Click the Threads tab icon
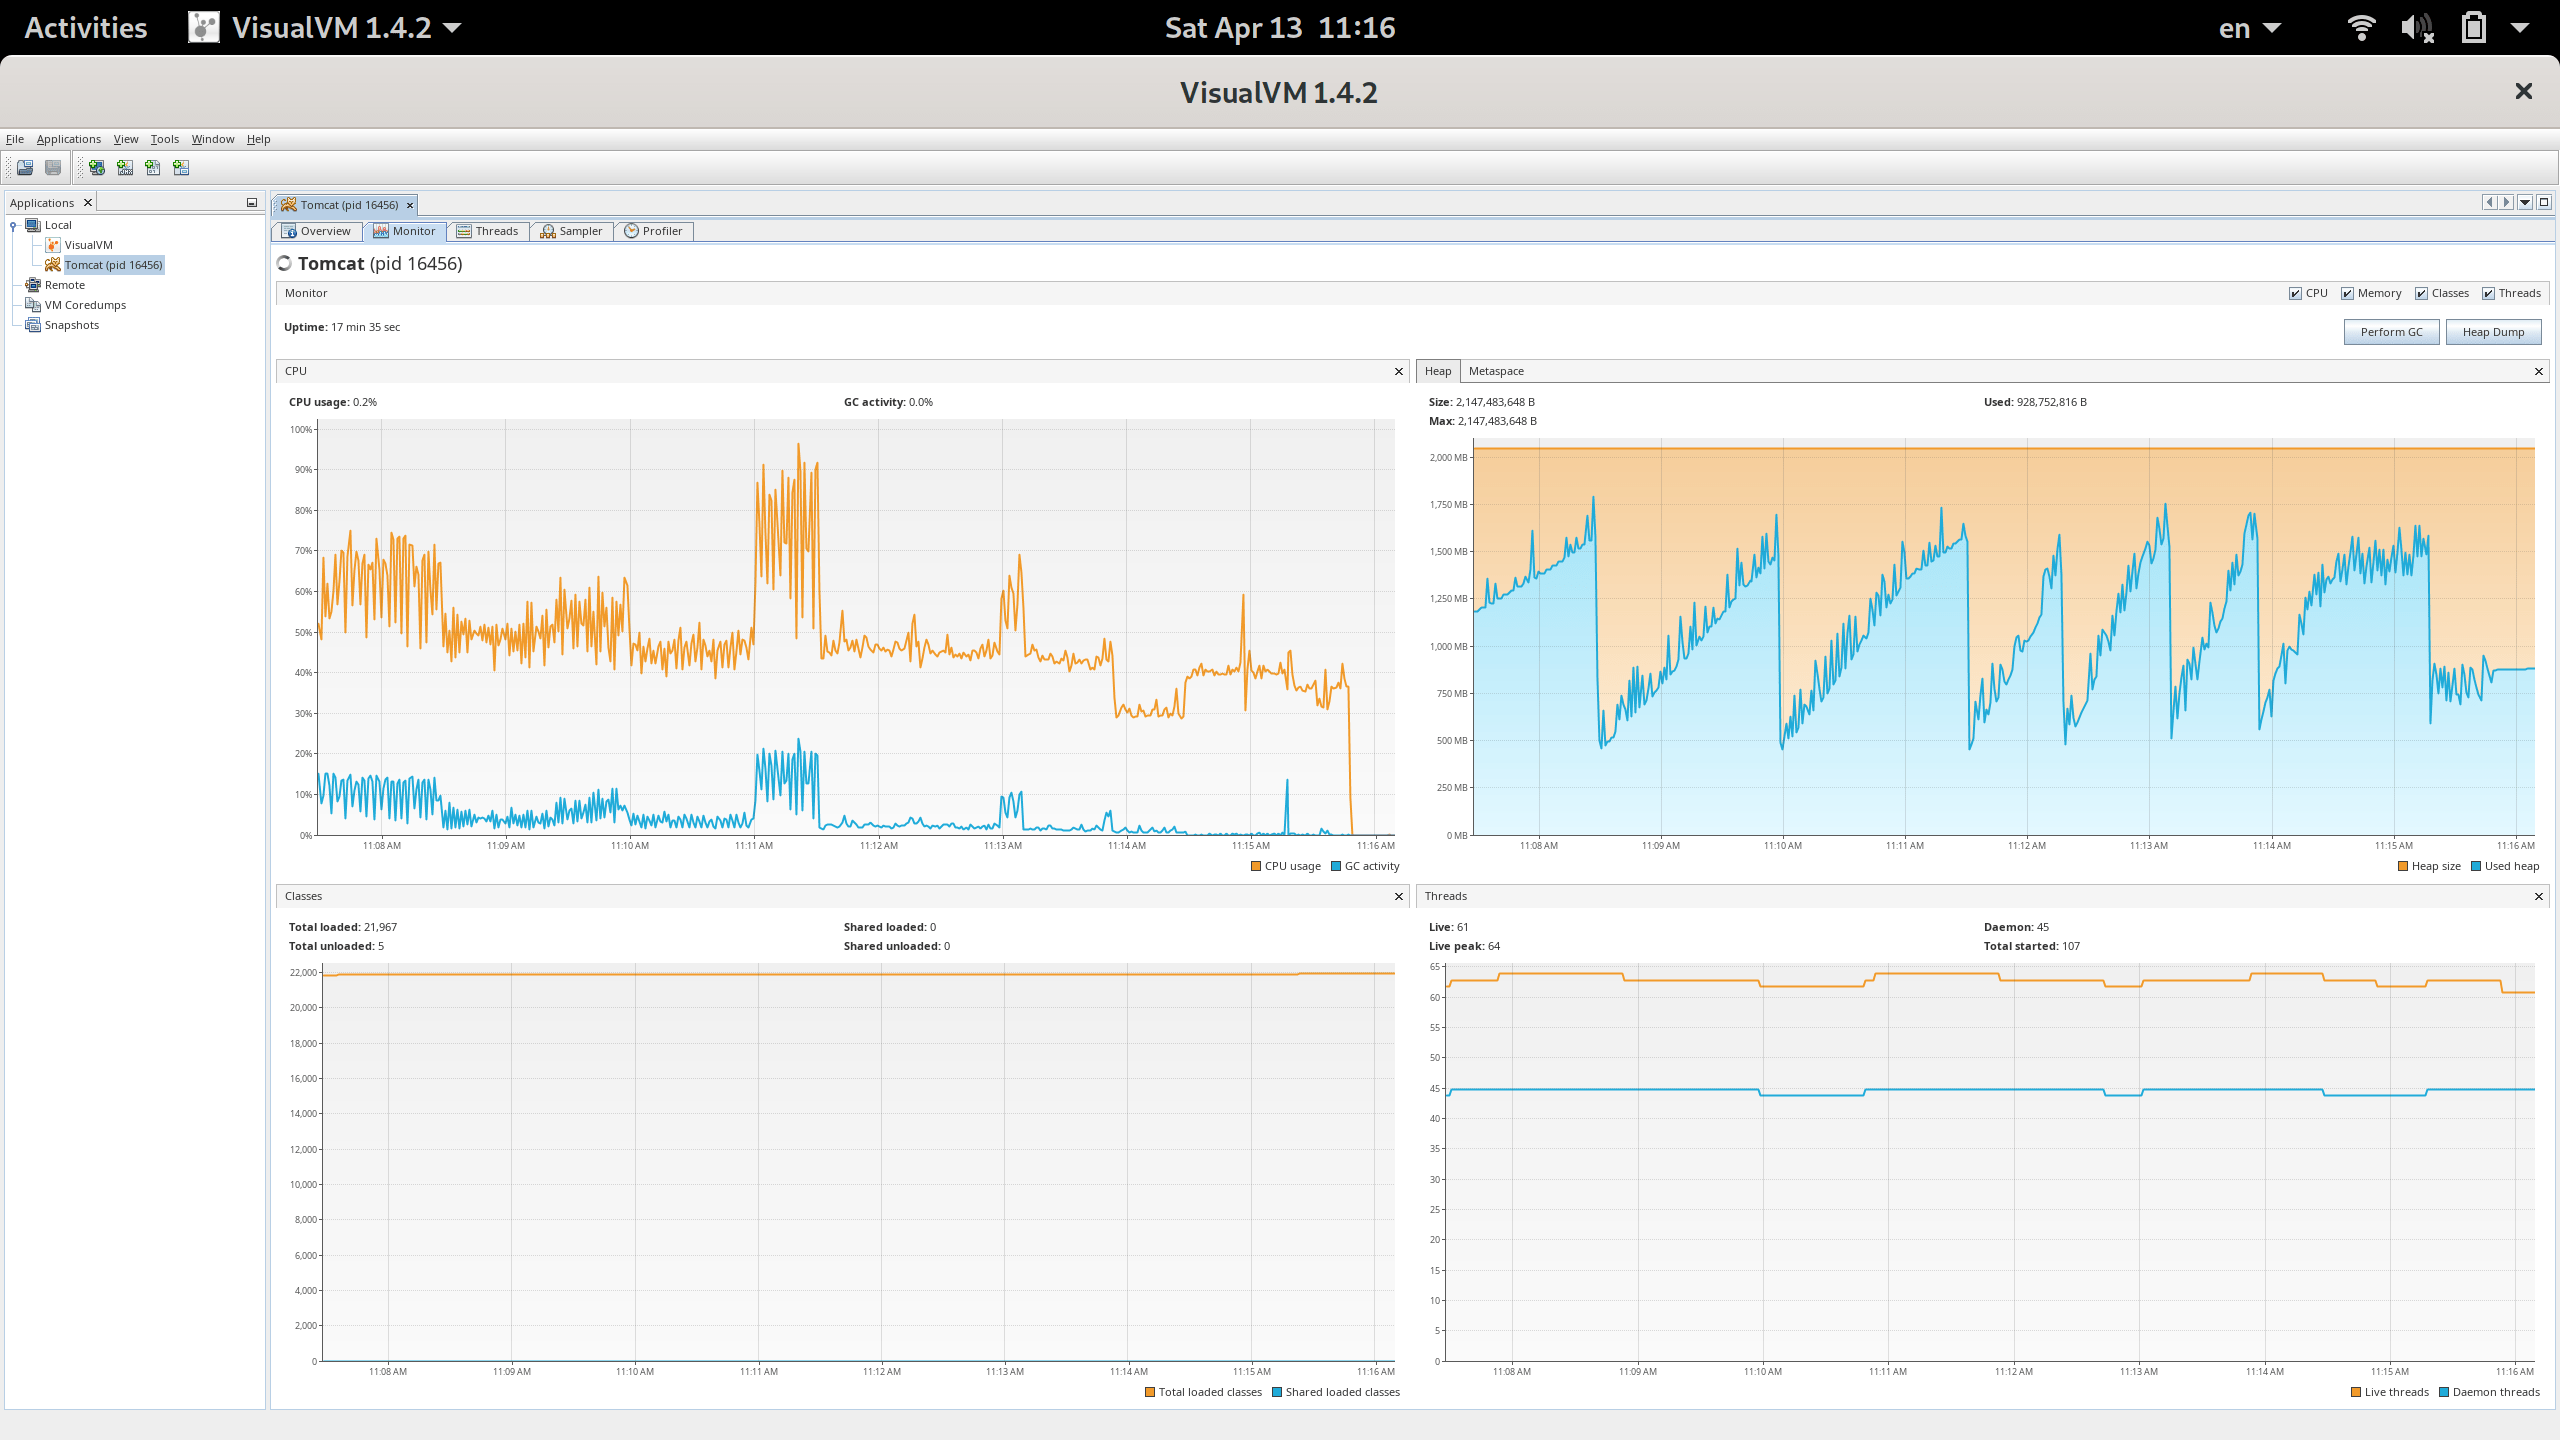The width and height of the screenshot is (2560, 1440). (x=464, y=231)
